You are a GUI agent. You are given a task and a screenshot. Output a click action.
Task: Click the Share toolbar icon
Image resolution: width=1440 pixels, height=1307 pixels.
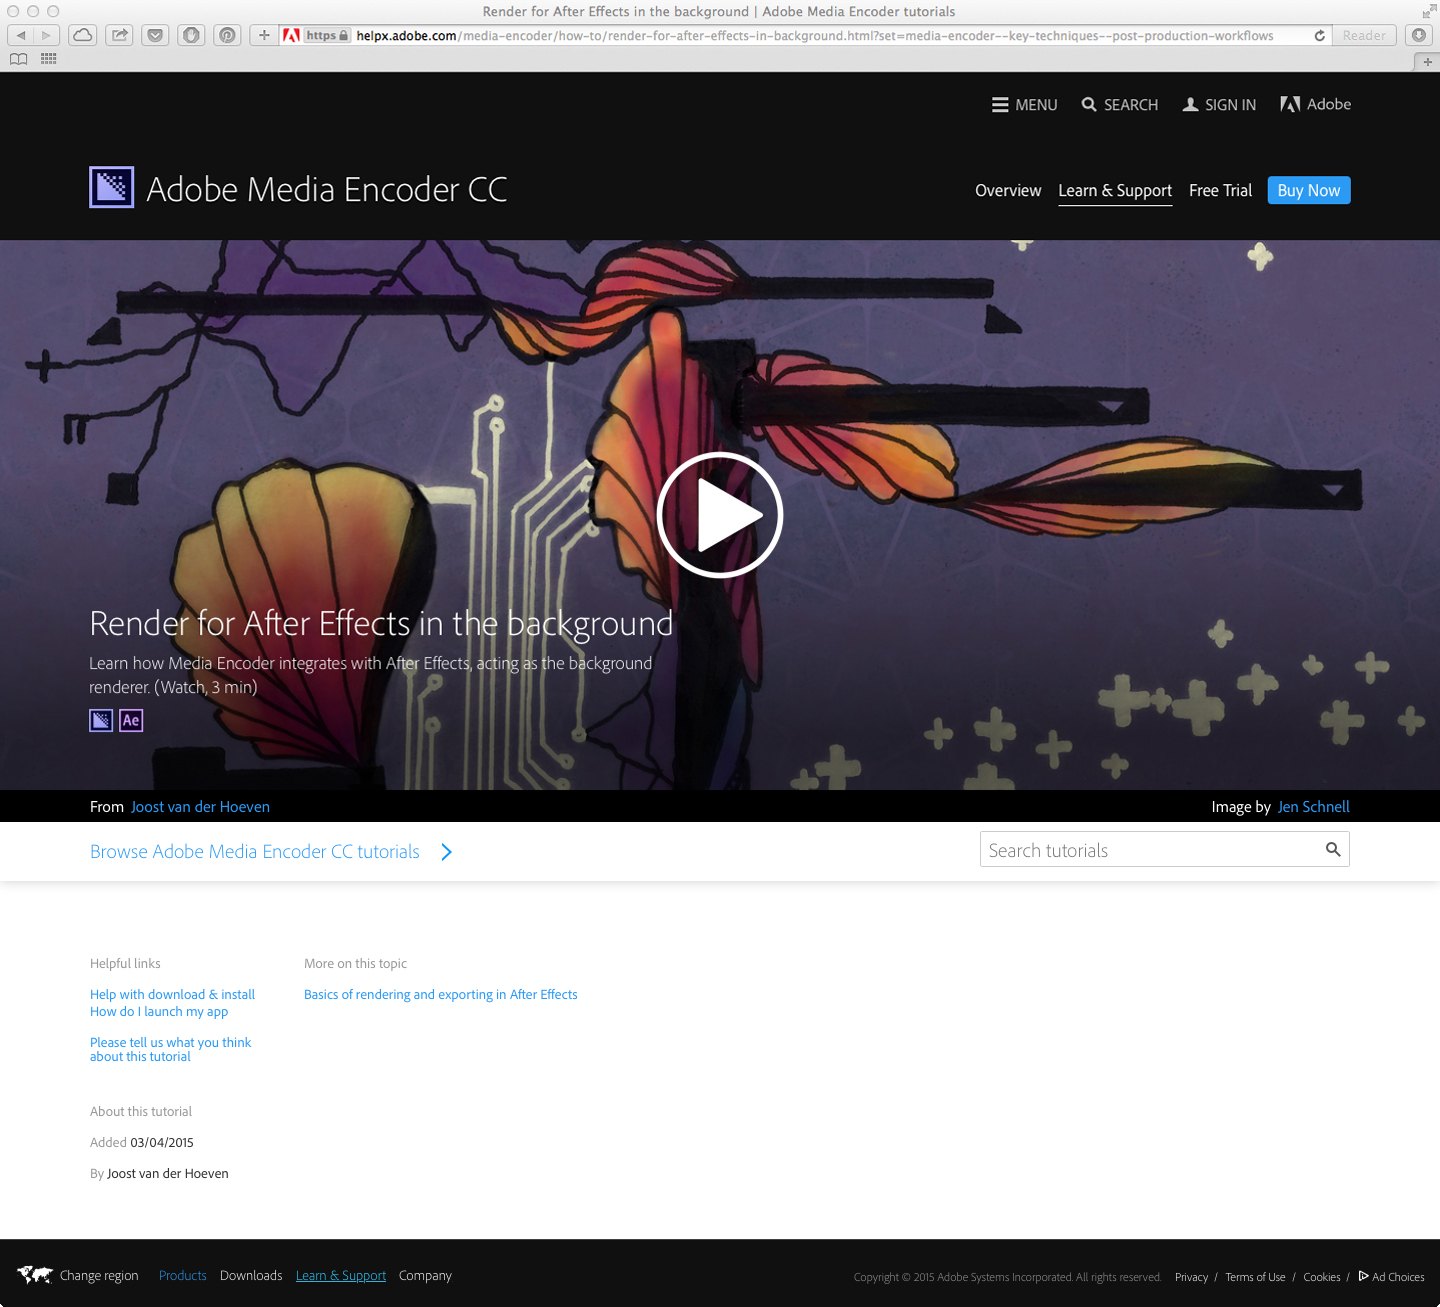coord(120,35)
